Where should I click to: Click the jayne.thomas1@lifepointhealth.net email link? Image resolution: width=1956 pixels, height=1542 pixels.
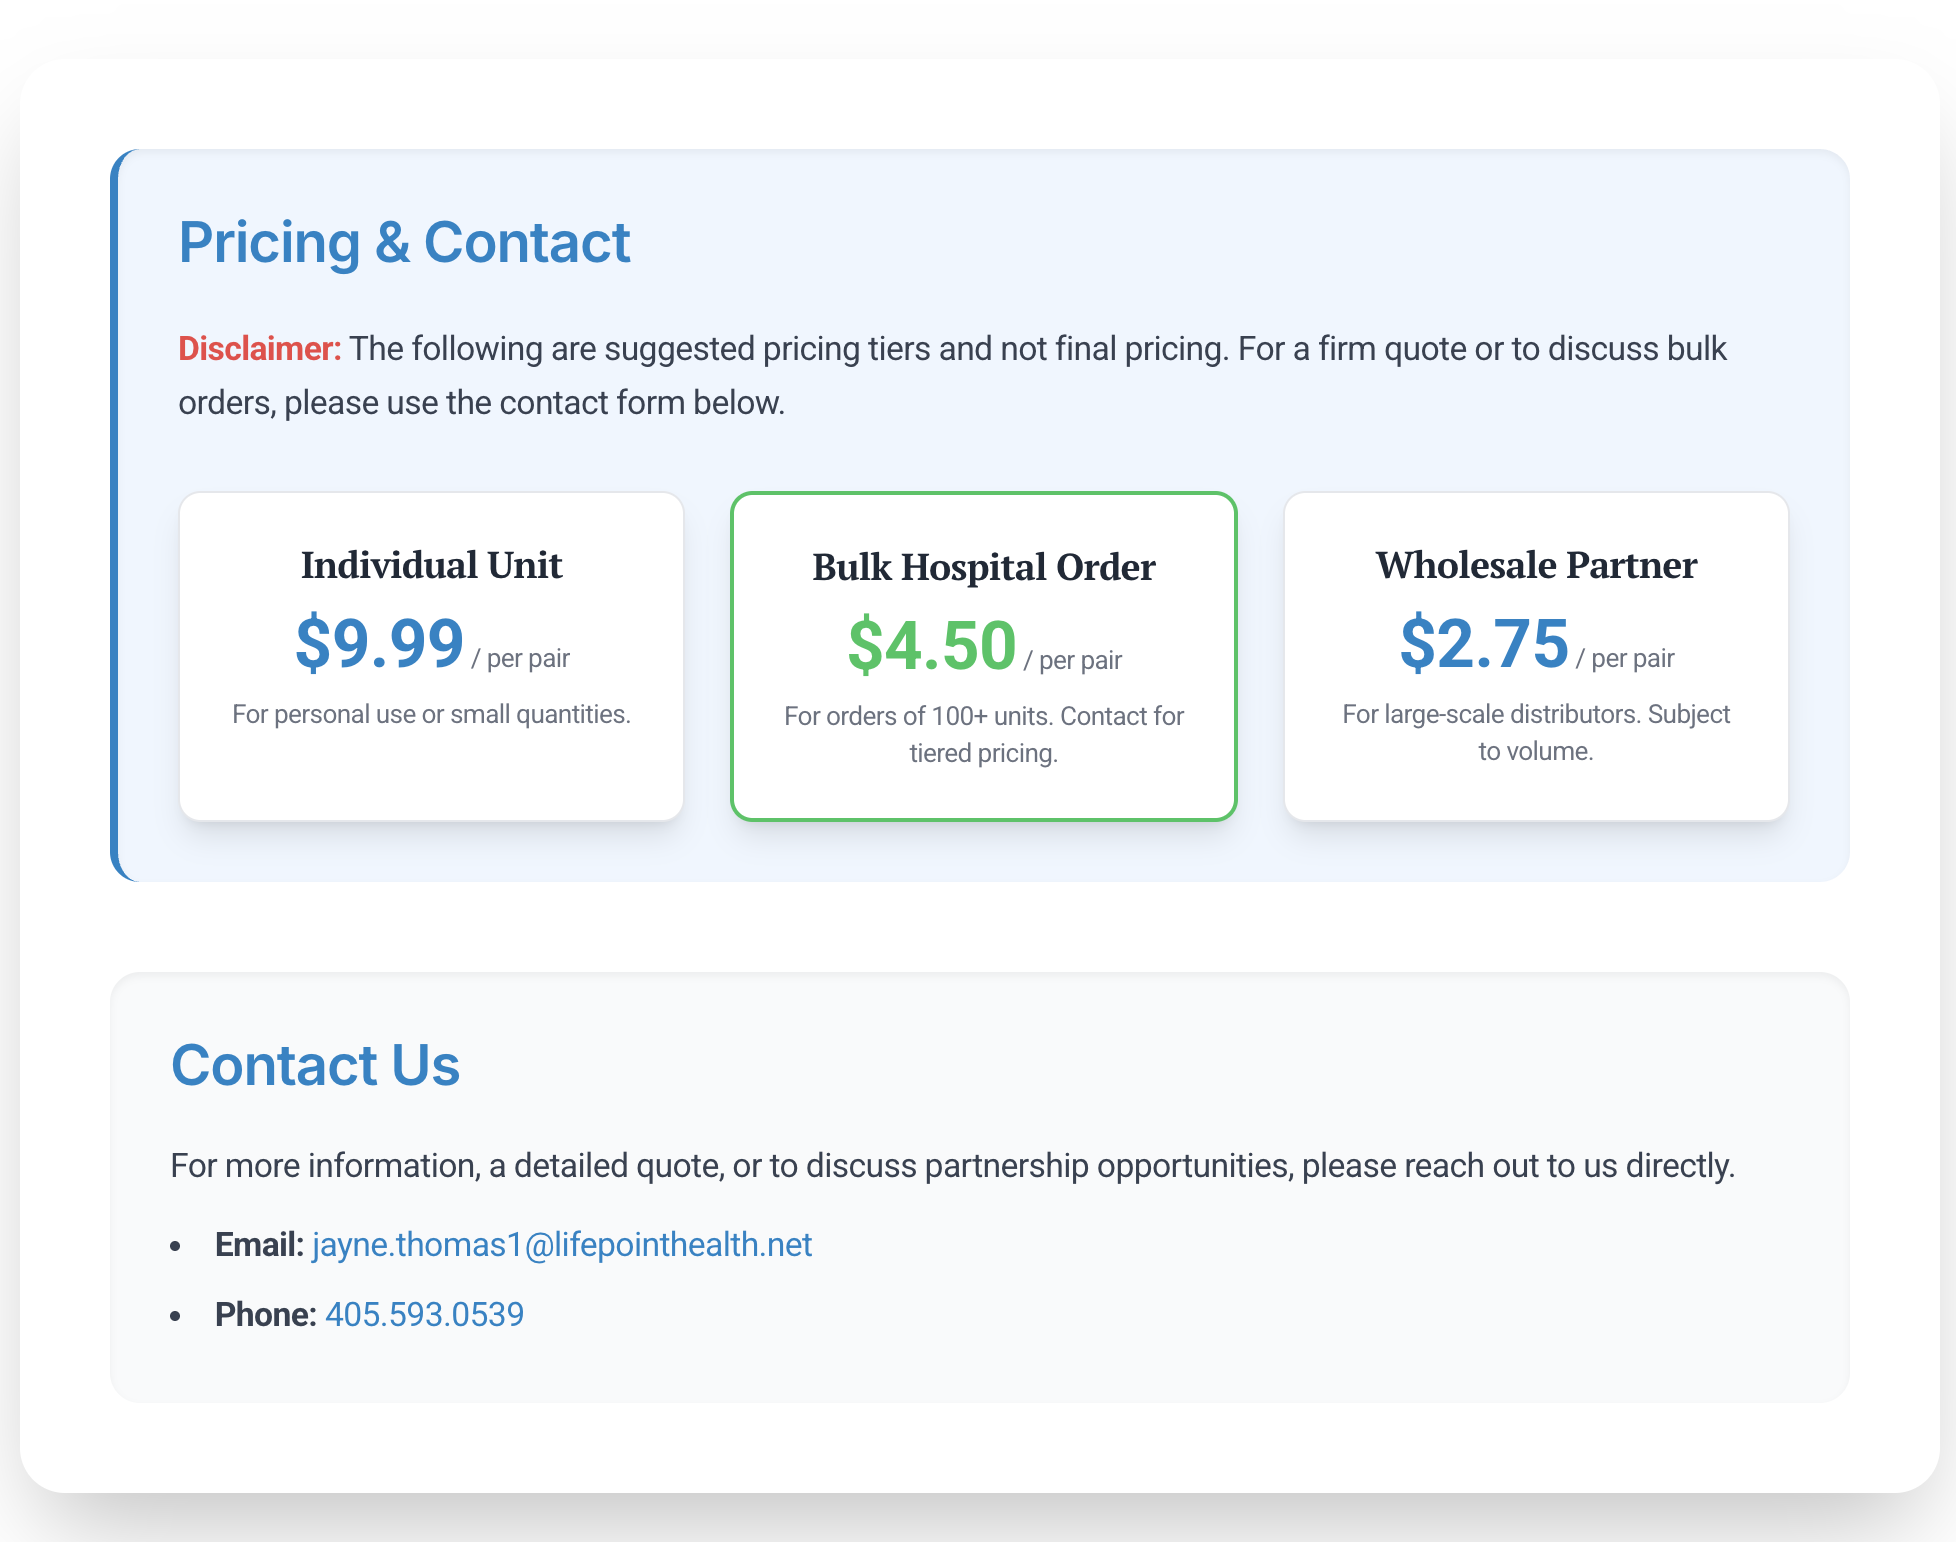click(x=561, y=1244)
